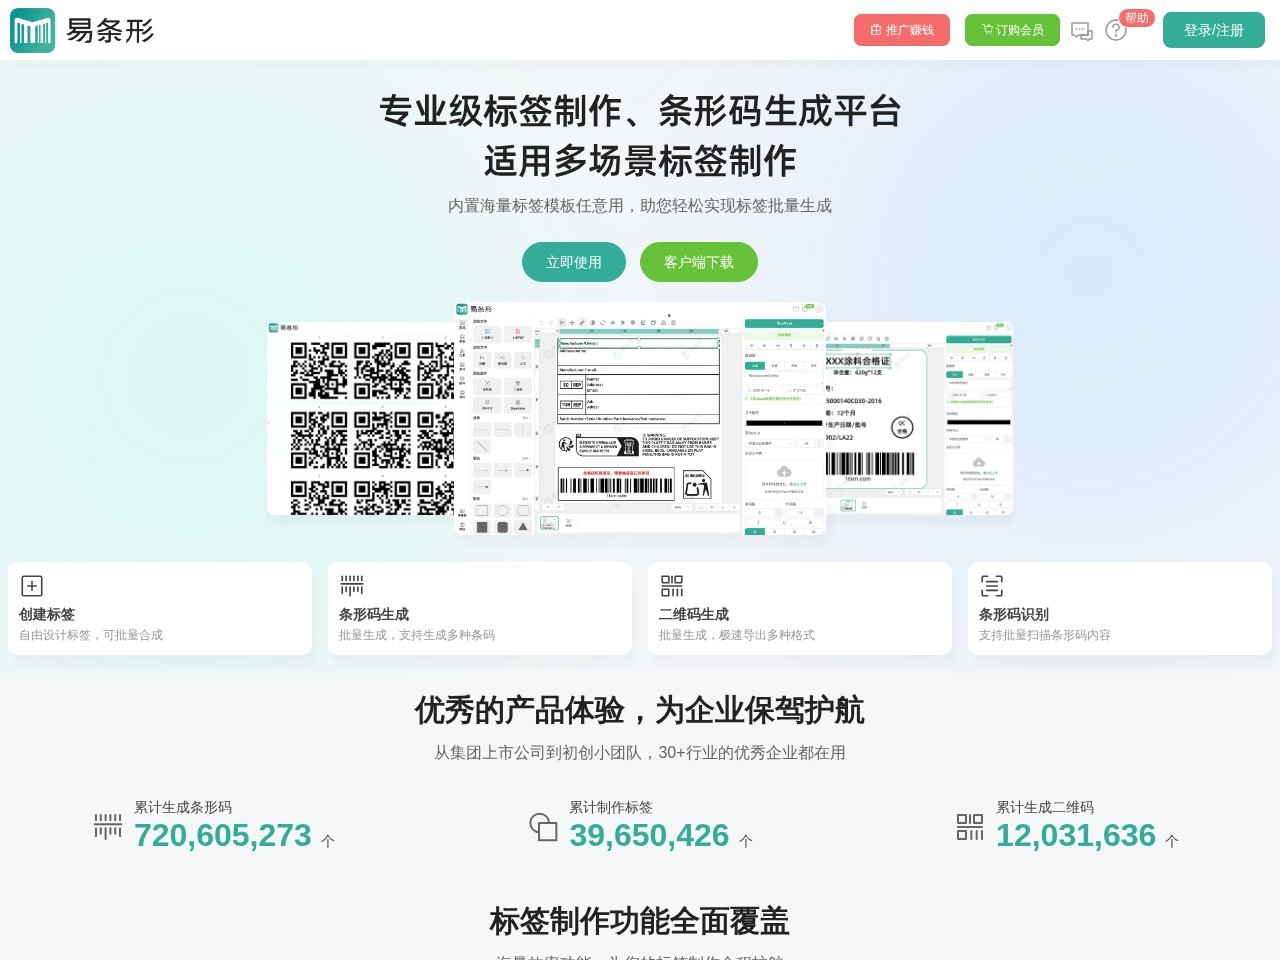The height and width of the screenshot is (960, 1280).
Task: Click the 二维码生成 QR code icon
Action: tap(672, 586)
